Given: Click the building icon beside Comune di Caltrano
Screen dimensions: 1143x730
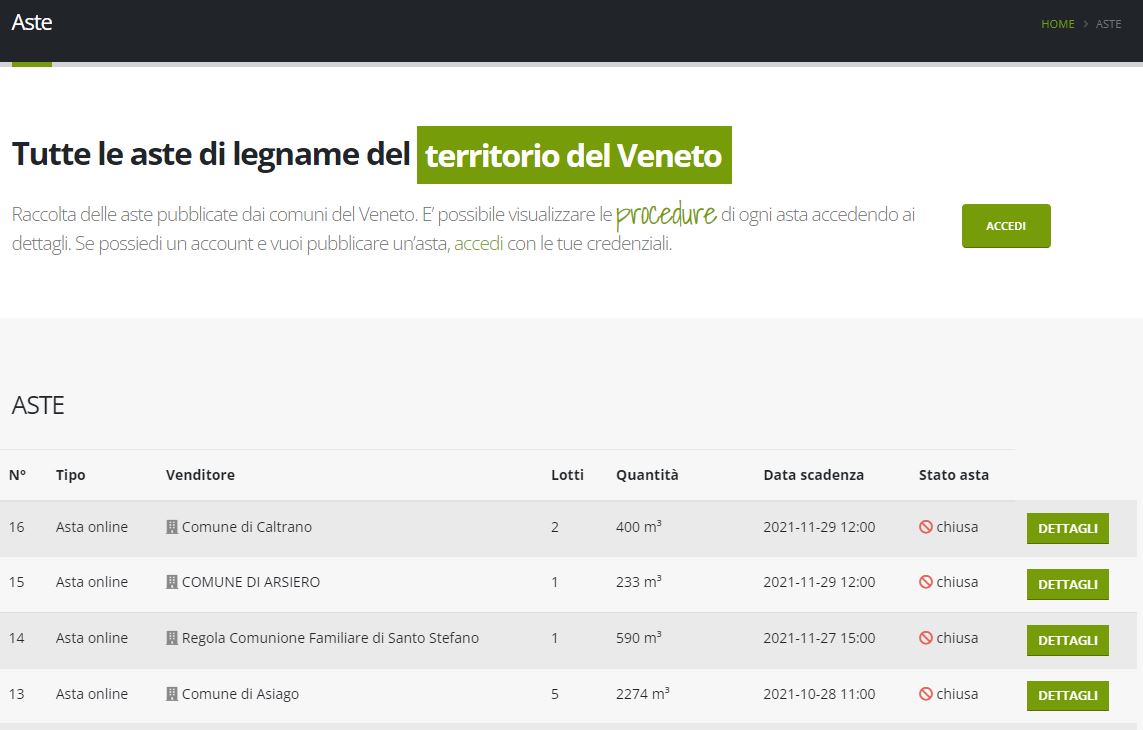Looking at the screenshot, I should coord(172,527).
